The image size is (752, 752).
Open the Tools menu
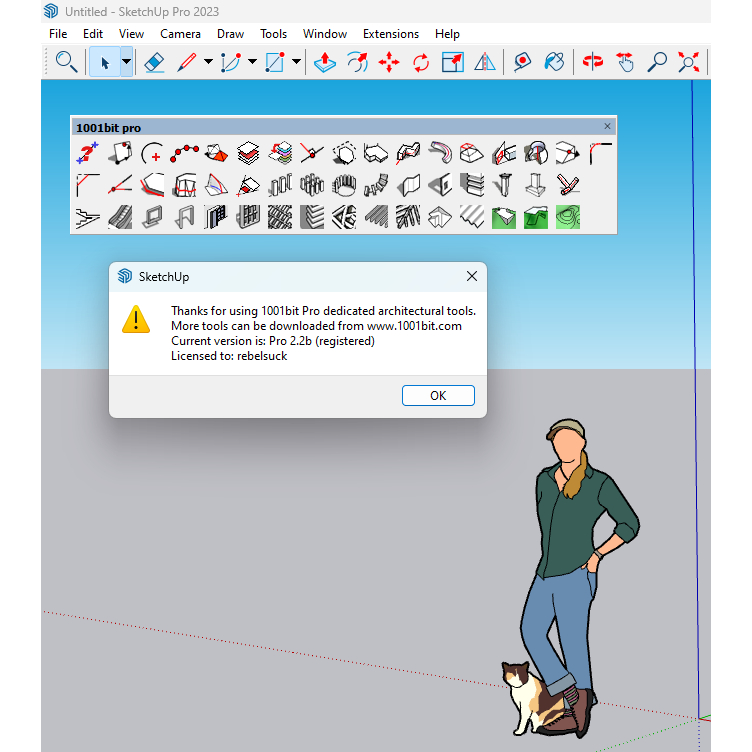click(273, 34)
